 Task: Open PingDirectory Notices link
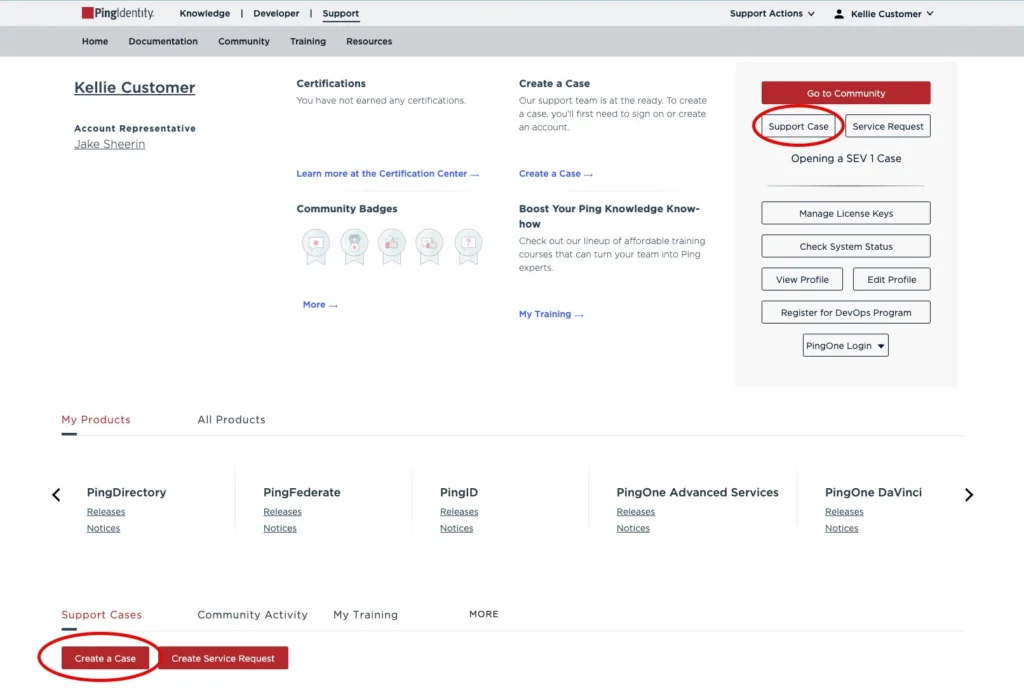point(103,528)
